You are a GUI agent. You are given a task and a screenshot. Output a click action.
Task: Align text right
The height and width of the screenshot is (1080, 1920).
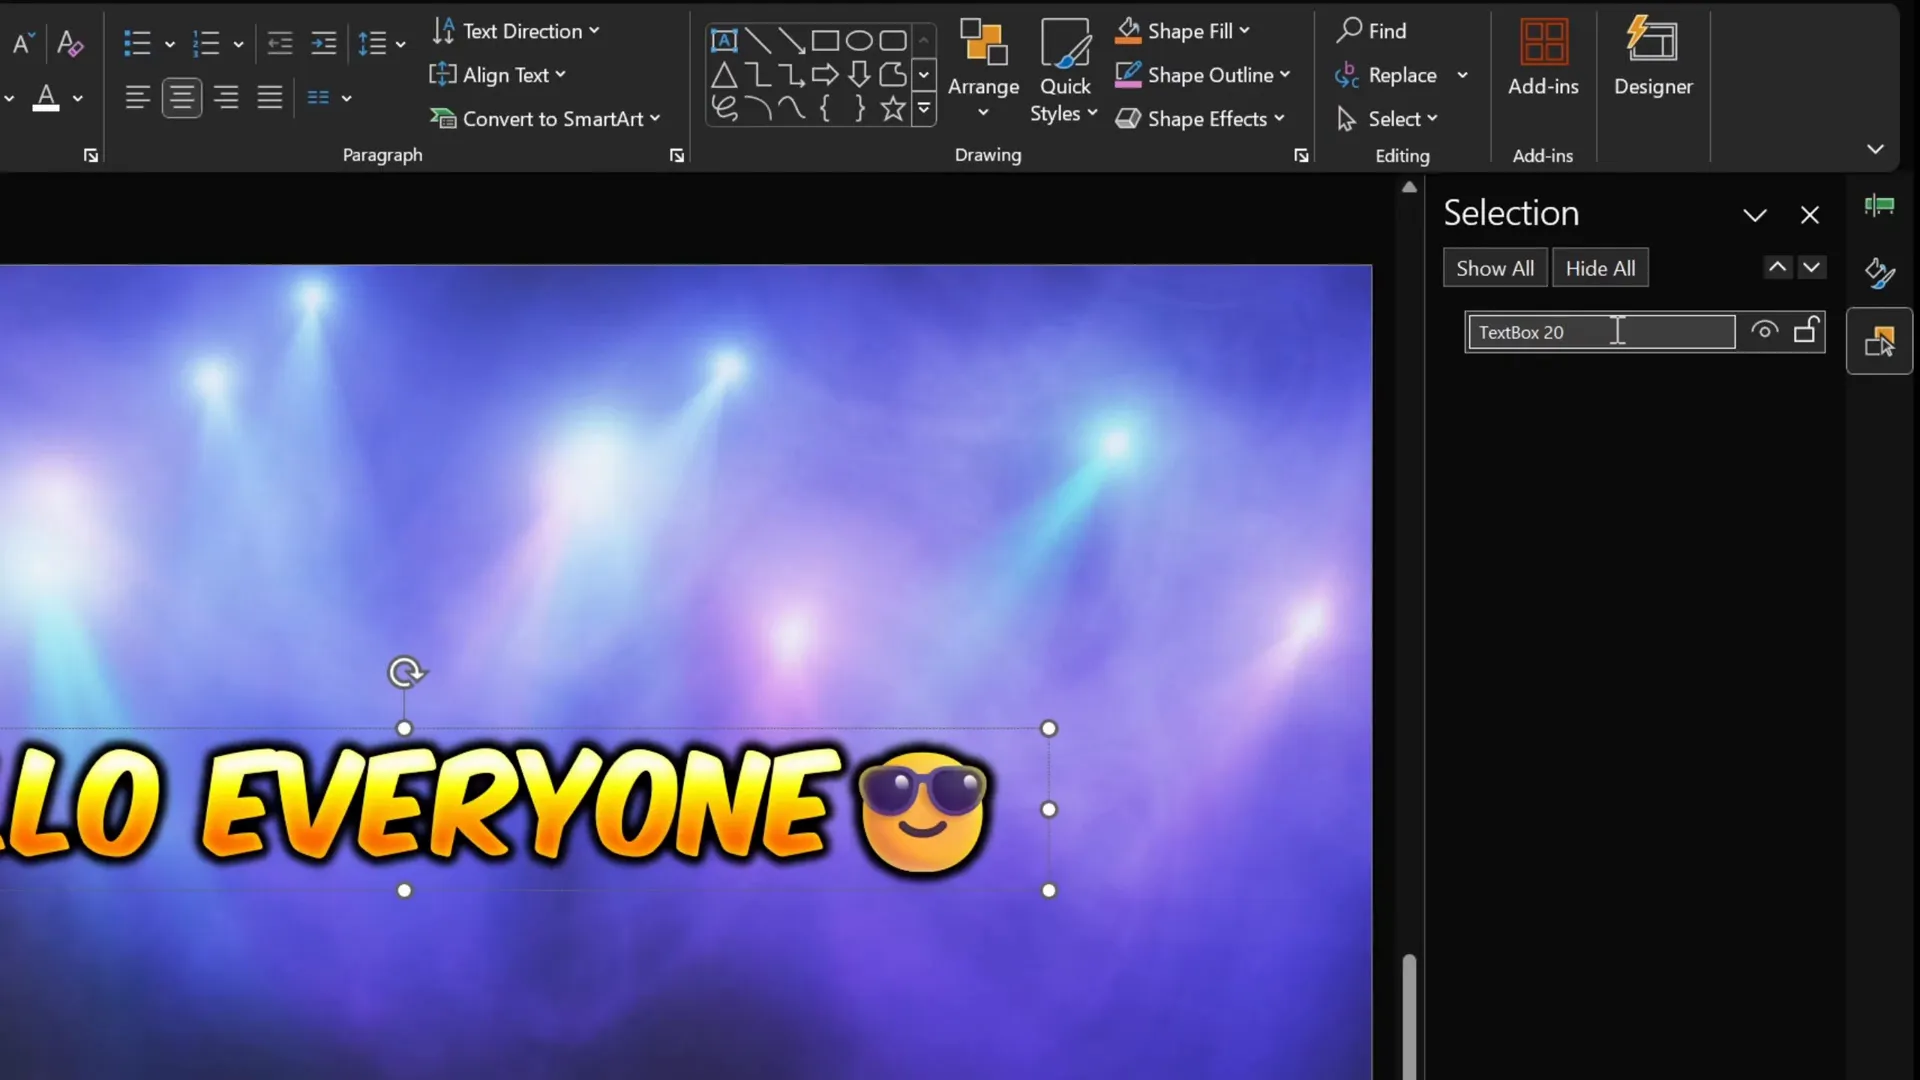coord(226,98)
